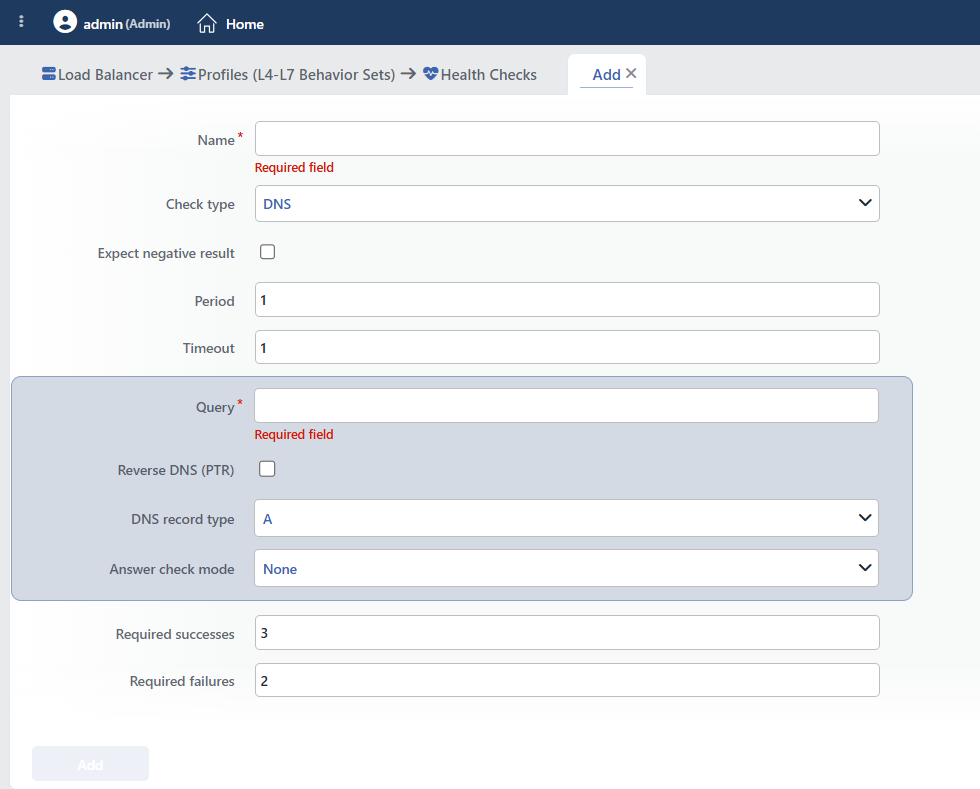This screenshot has height=789, width=980.
Task: Click the Required successes label
Action: (175, 635)
